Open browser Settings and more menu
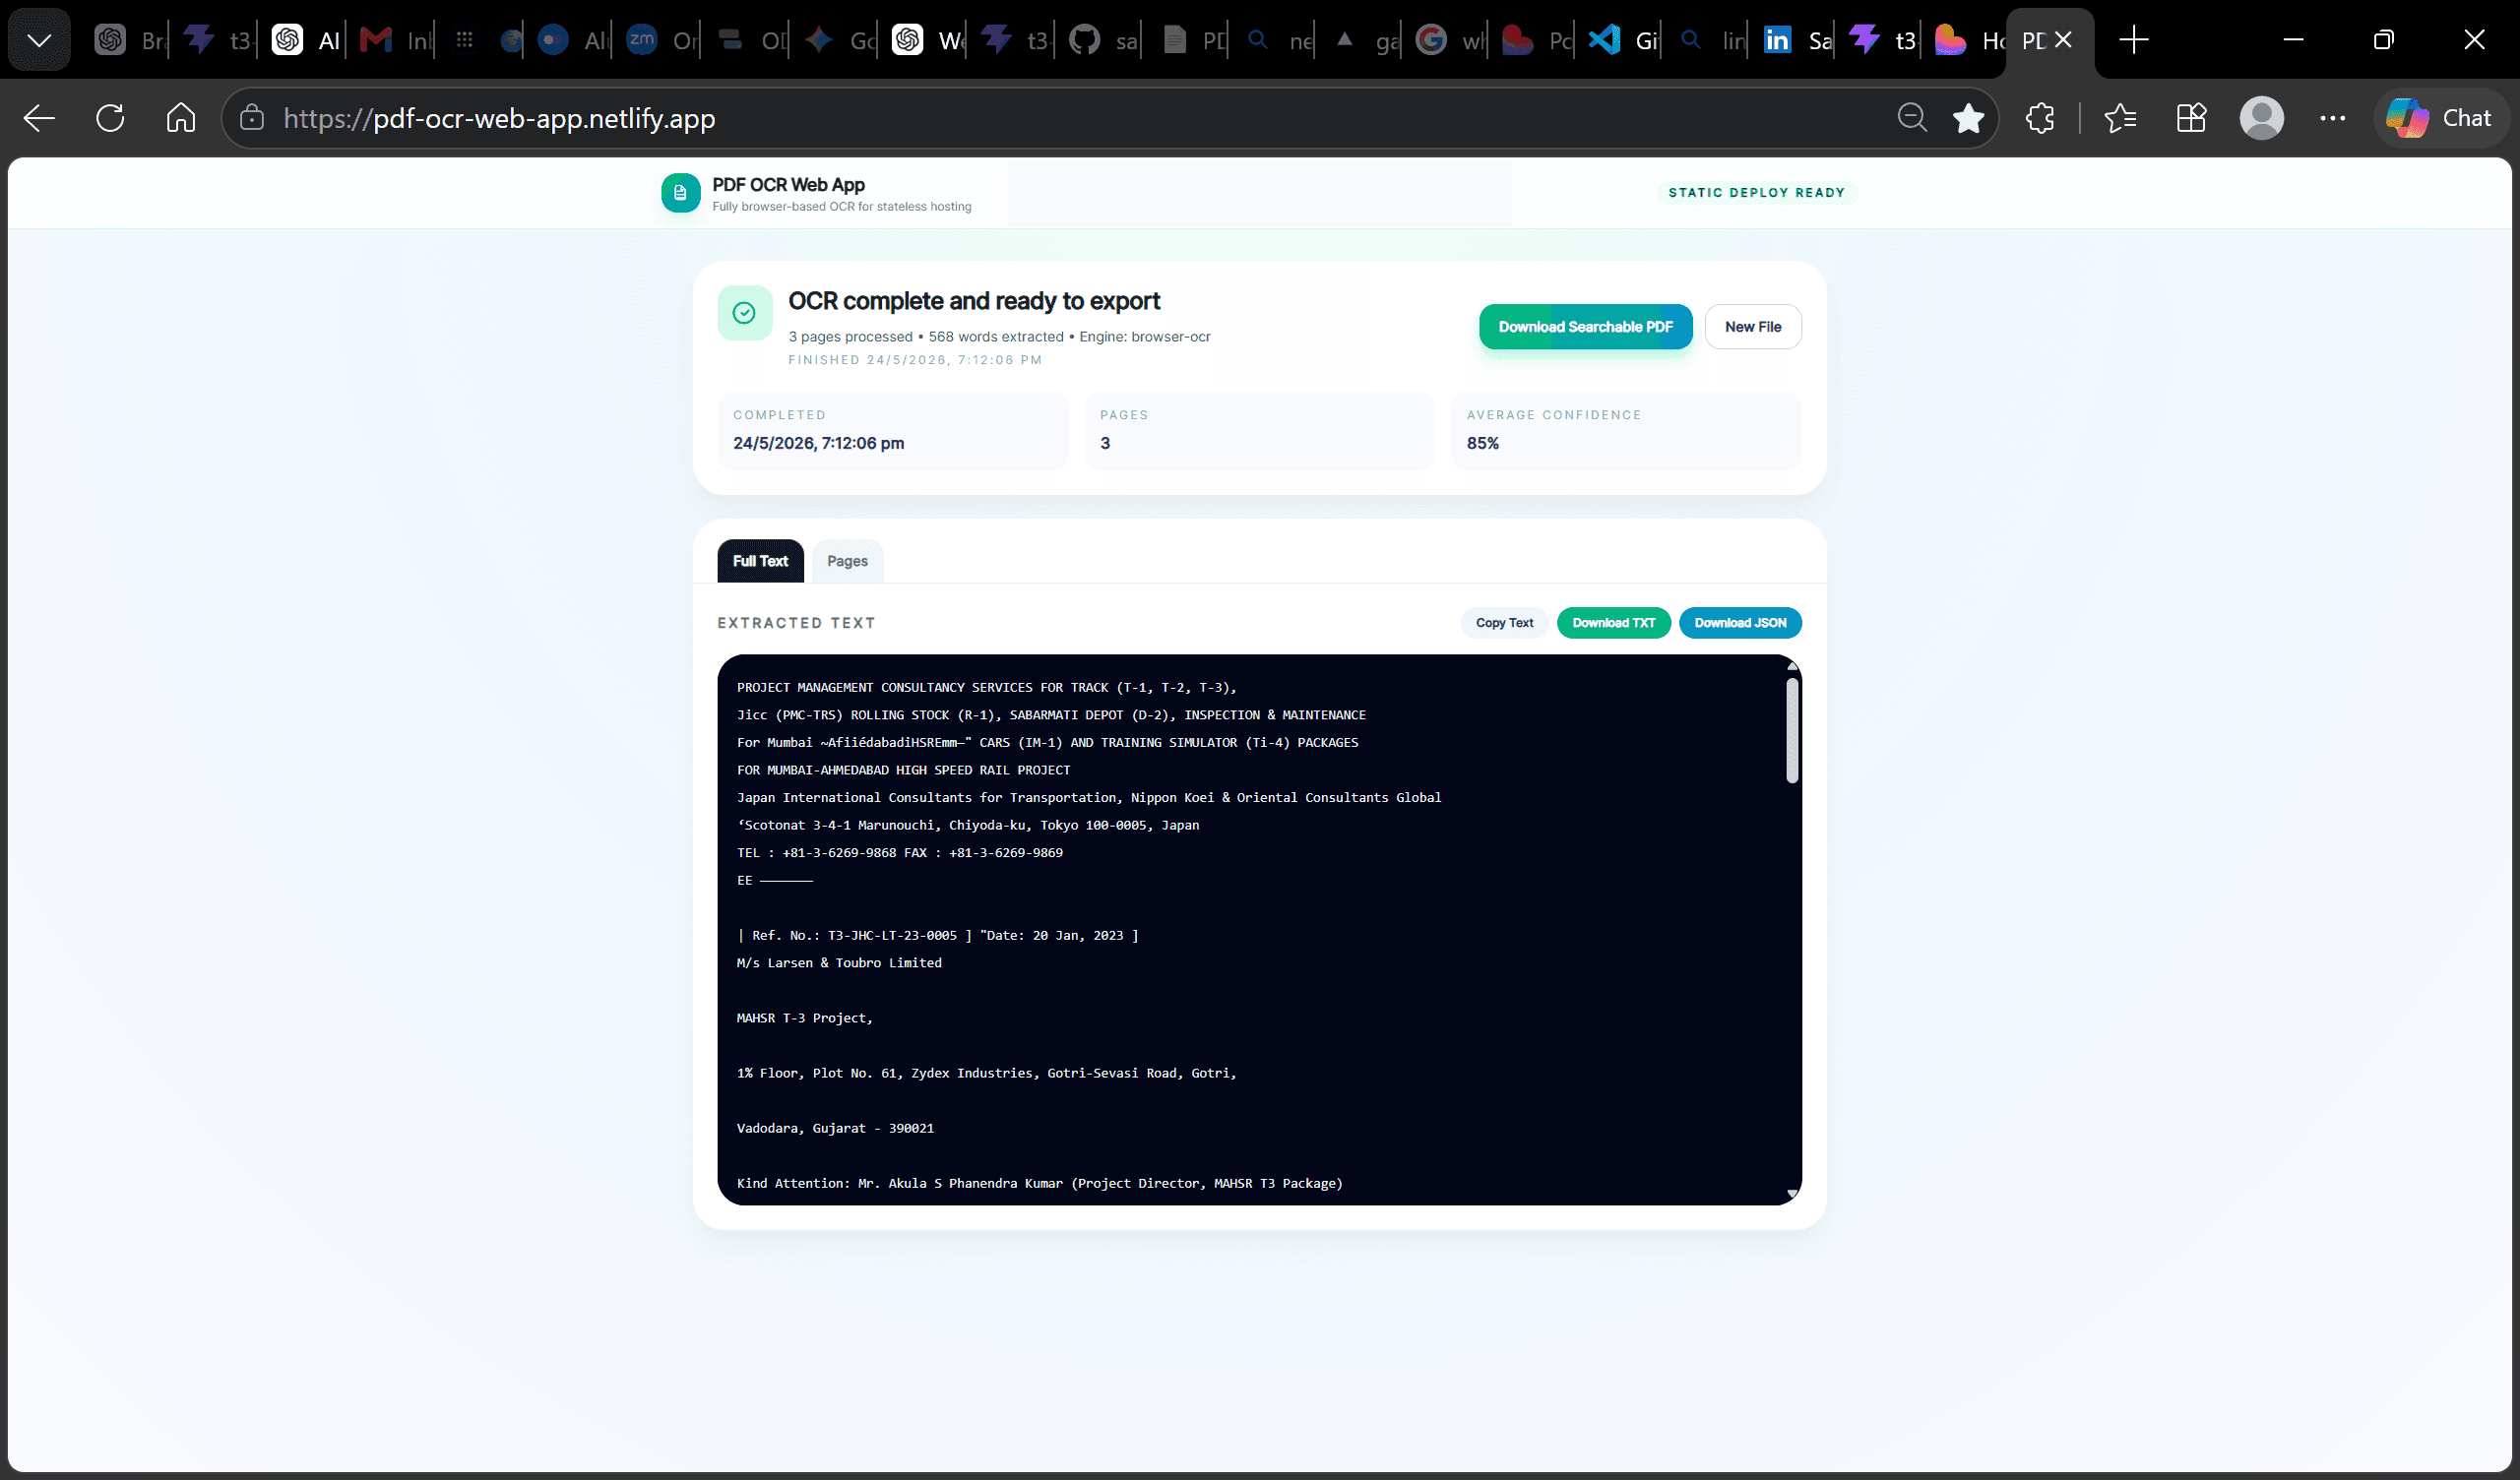Viewport: 2520px width, 1480px height. [x=2332, y=118]
